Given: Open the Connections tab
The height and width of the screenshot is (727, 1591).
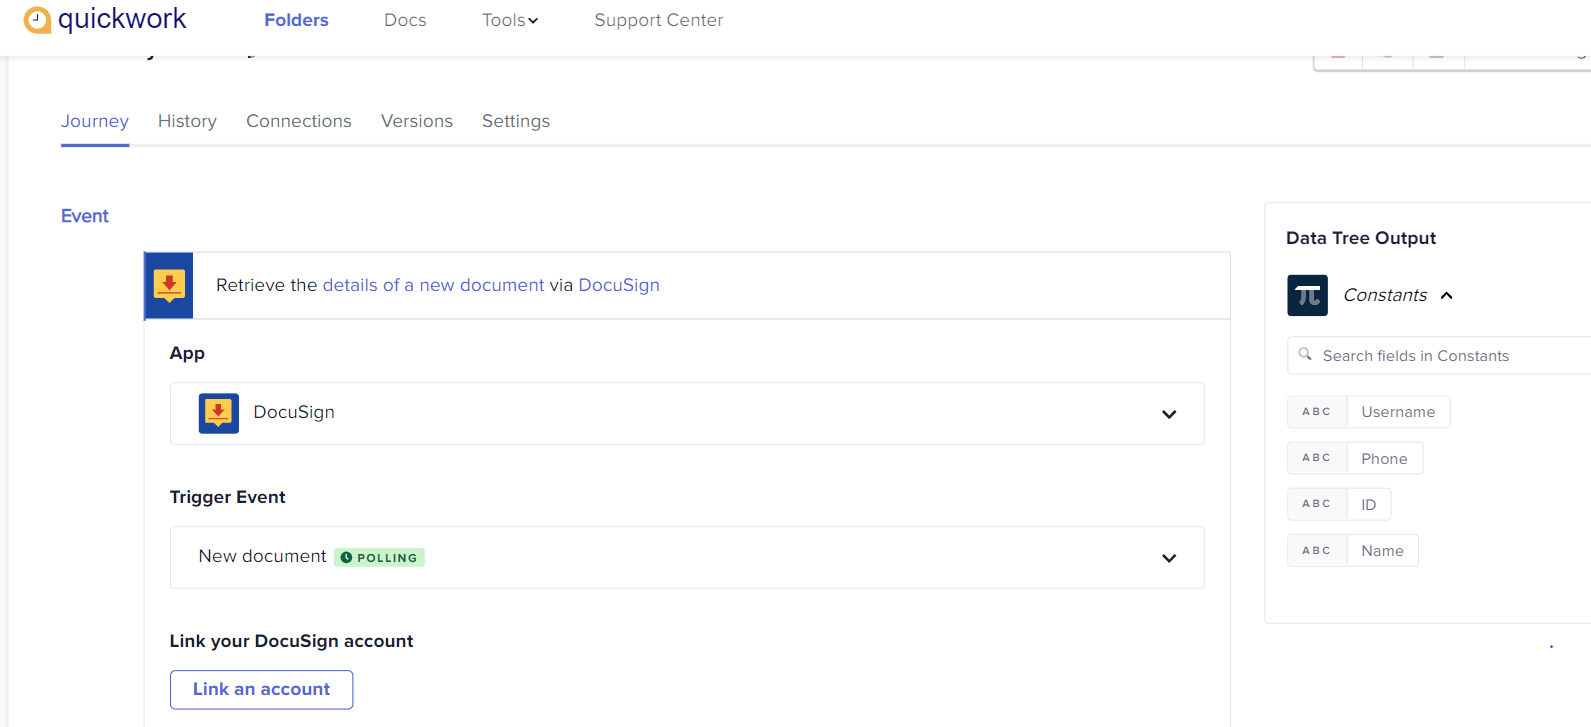Looking at the screenshot, I should click(299, 121).
